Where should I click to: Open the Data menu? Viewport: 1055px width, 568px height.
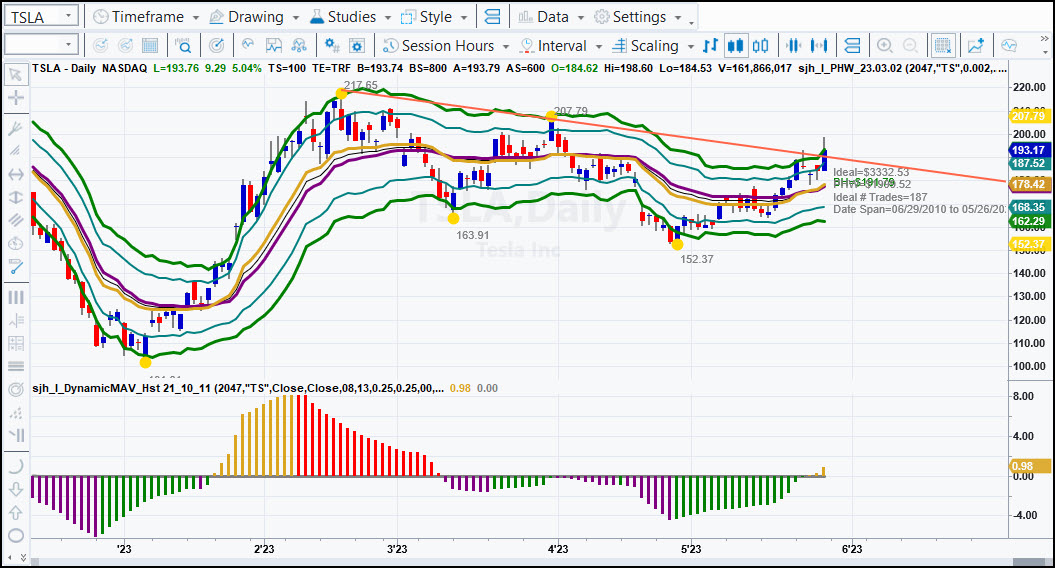coord(544,17)
